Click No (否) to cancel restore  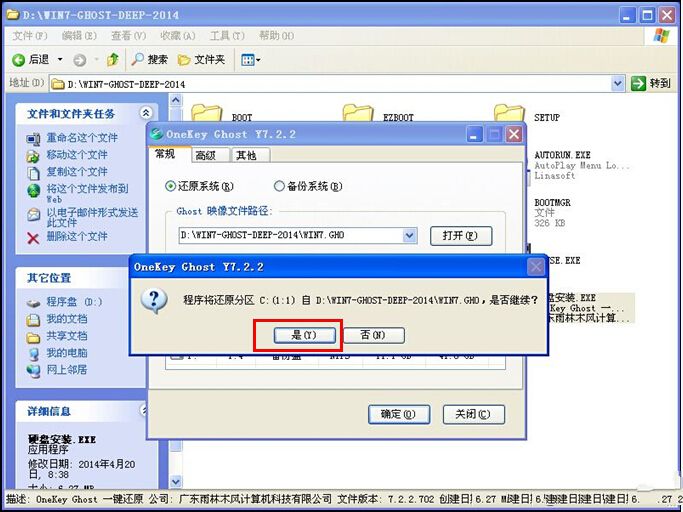(x=372, y=335)
